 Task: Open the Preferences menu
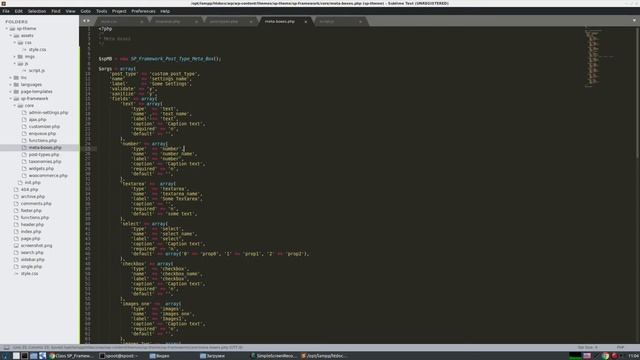pos(143,11)
